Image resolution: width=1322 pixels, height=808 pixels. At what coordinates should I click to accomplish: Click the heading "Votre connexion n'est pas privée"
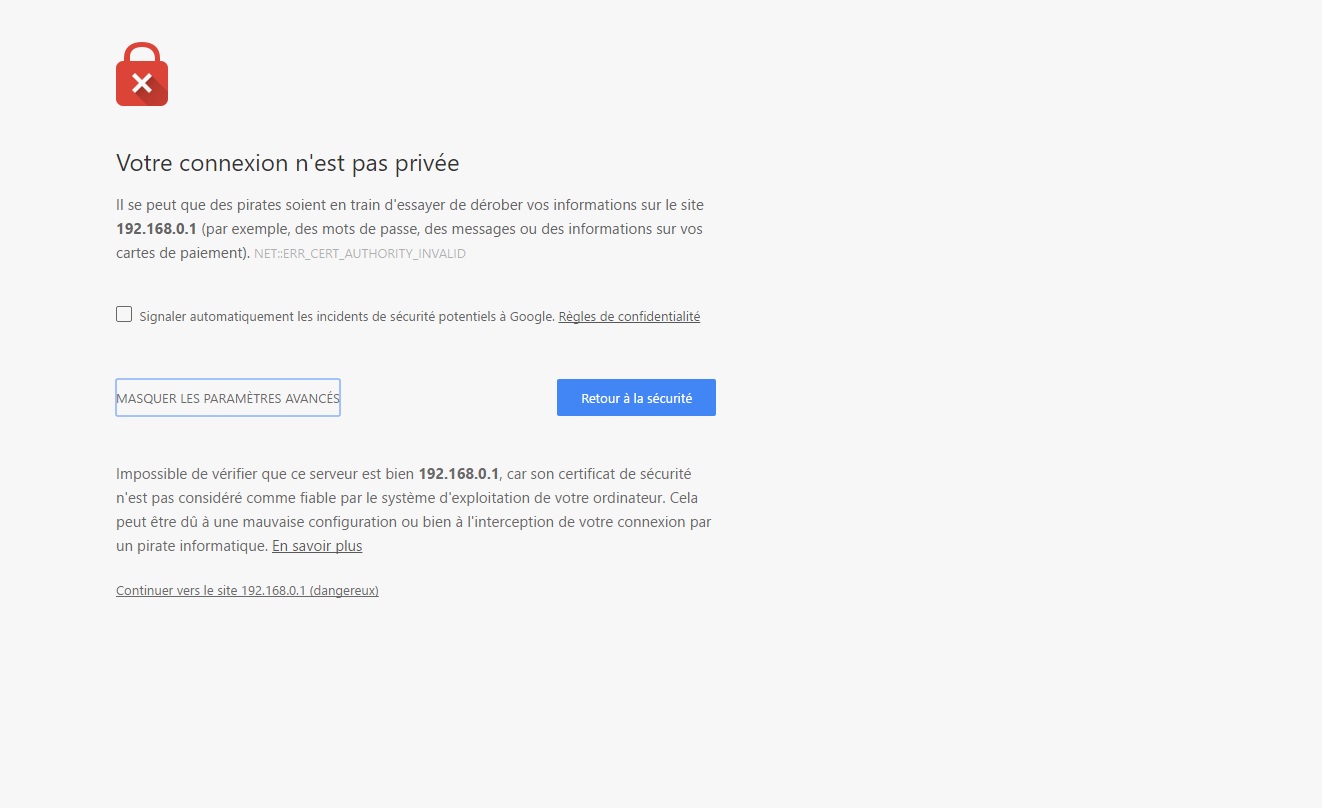[287, 163]
